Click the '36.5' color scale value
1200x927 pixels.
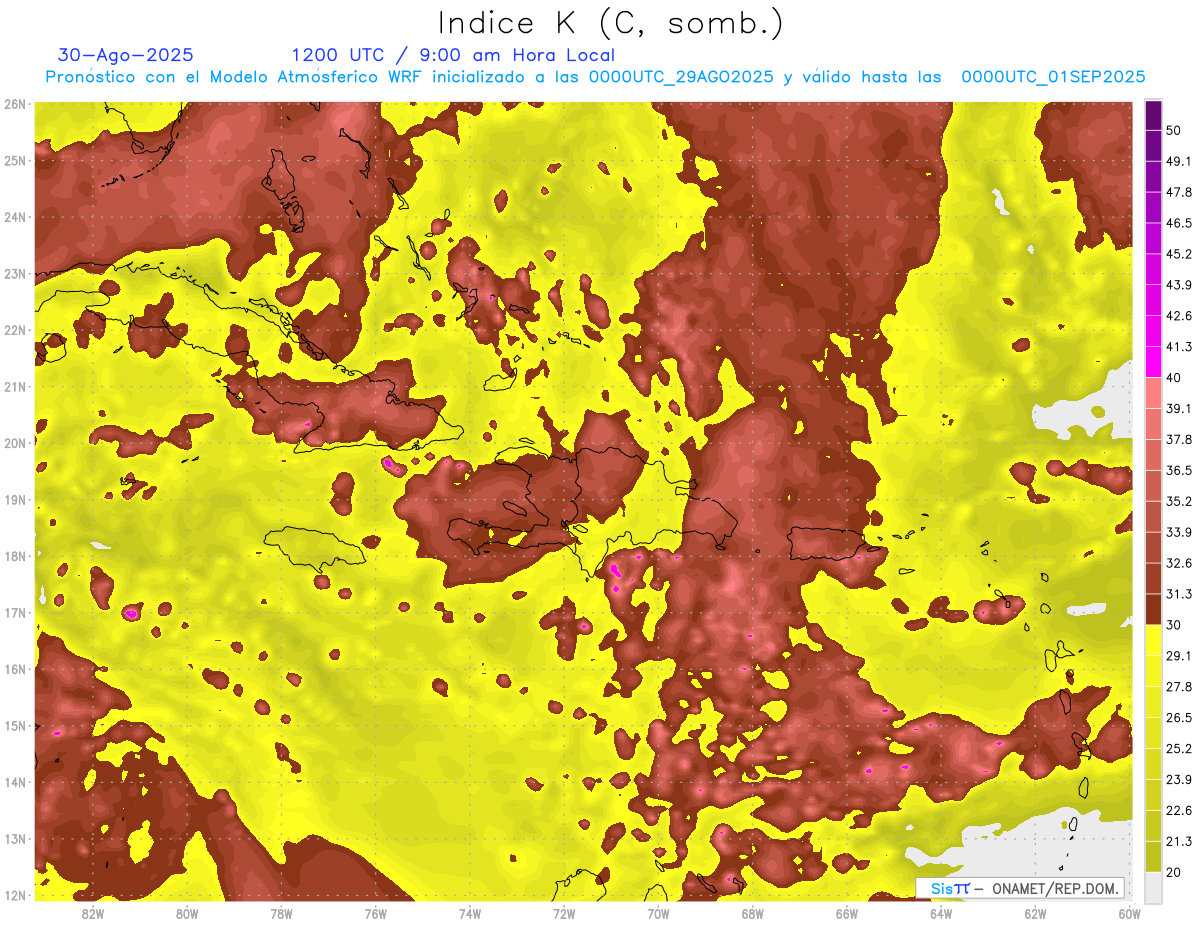(1178, 470)
